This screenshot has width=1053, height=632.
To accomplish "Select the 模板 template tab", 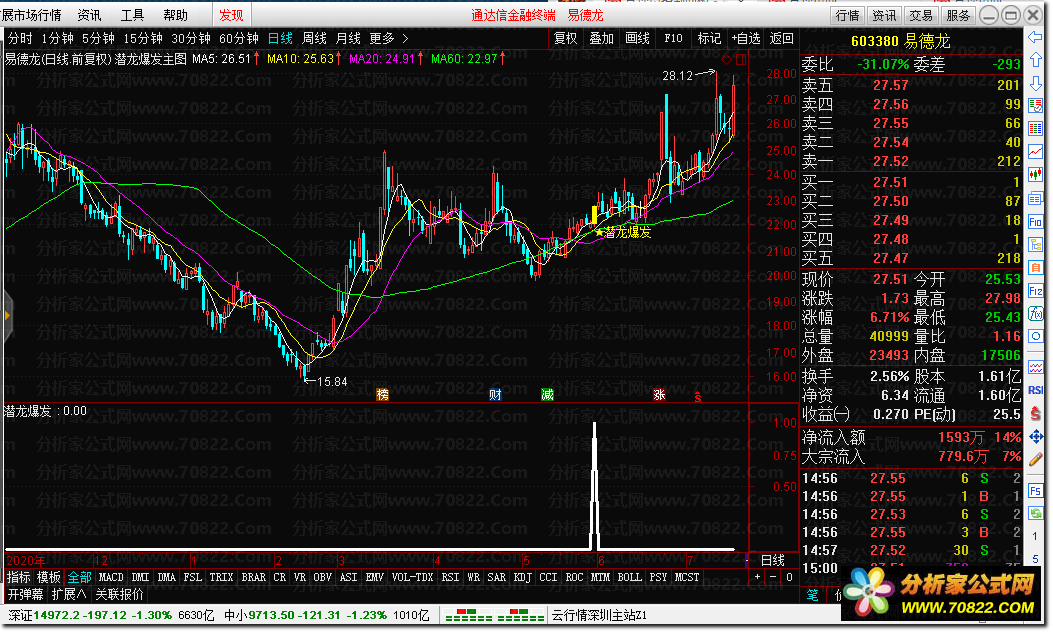I will (48, 577).
